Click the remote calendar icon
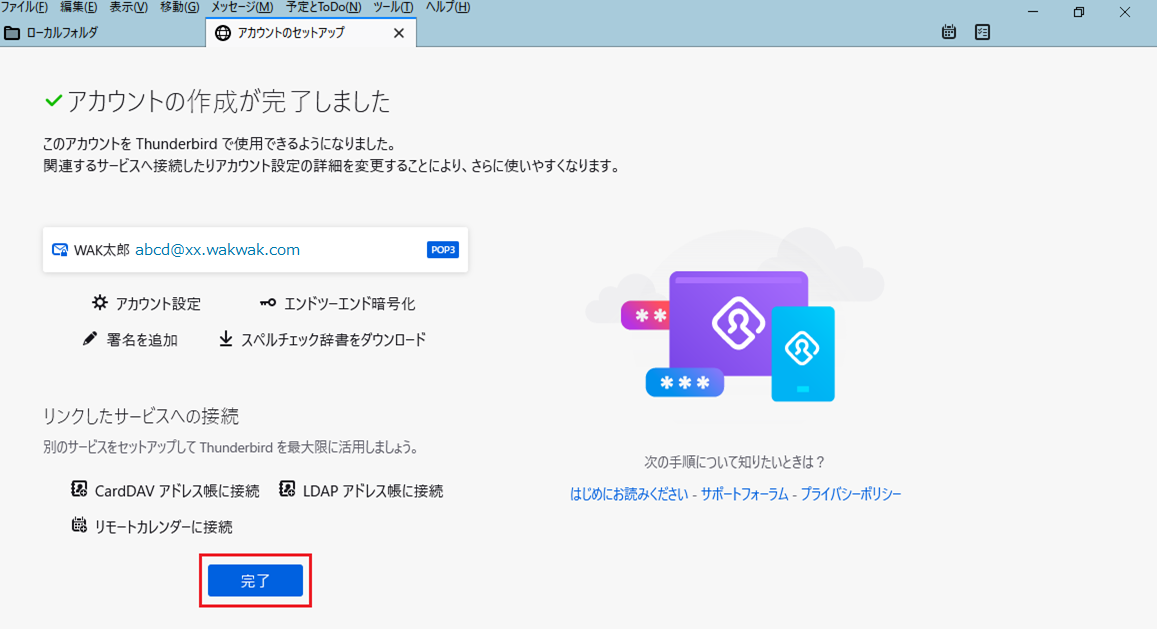Screen dimensions: 1157x629 pyautogui.click(x=79, y=525)
